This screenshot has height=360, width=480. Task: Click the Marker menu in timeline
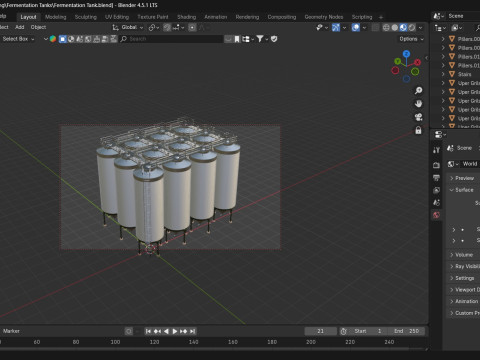click(x=11, y=331)
